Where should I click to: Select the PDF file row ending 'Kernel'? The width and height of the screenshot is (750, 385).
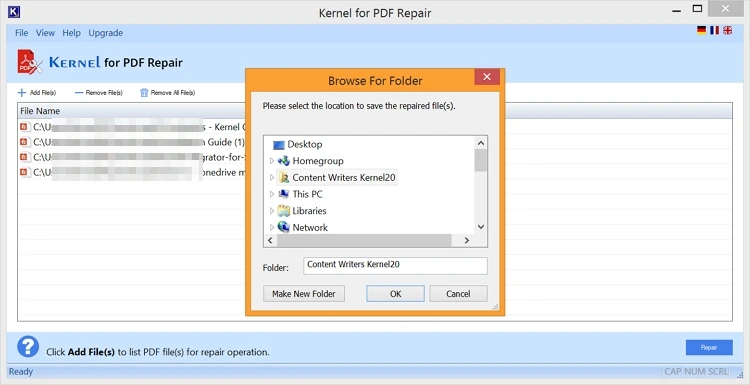point(132,127)
